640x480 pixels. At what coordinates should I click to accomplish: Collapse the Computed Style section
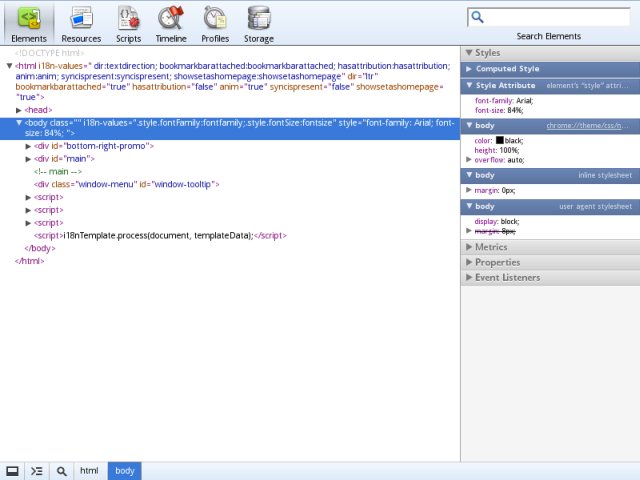pos(507,69)
